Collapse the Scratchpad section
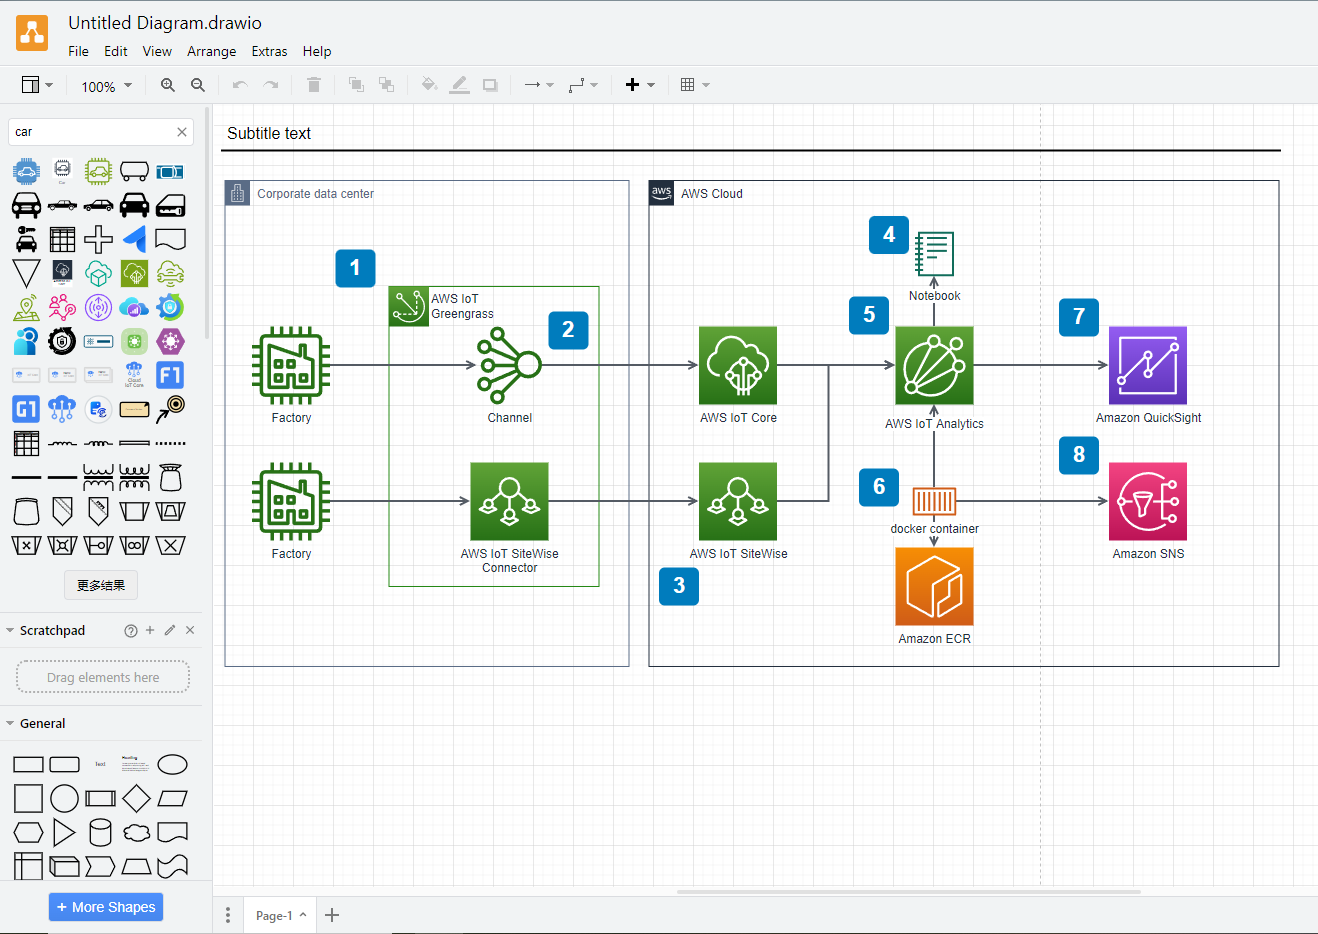Image resolution: width=1318 pixels, height=934 pixels. click(10, 631)
